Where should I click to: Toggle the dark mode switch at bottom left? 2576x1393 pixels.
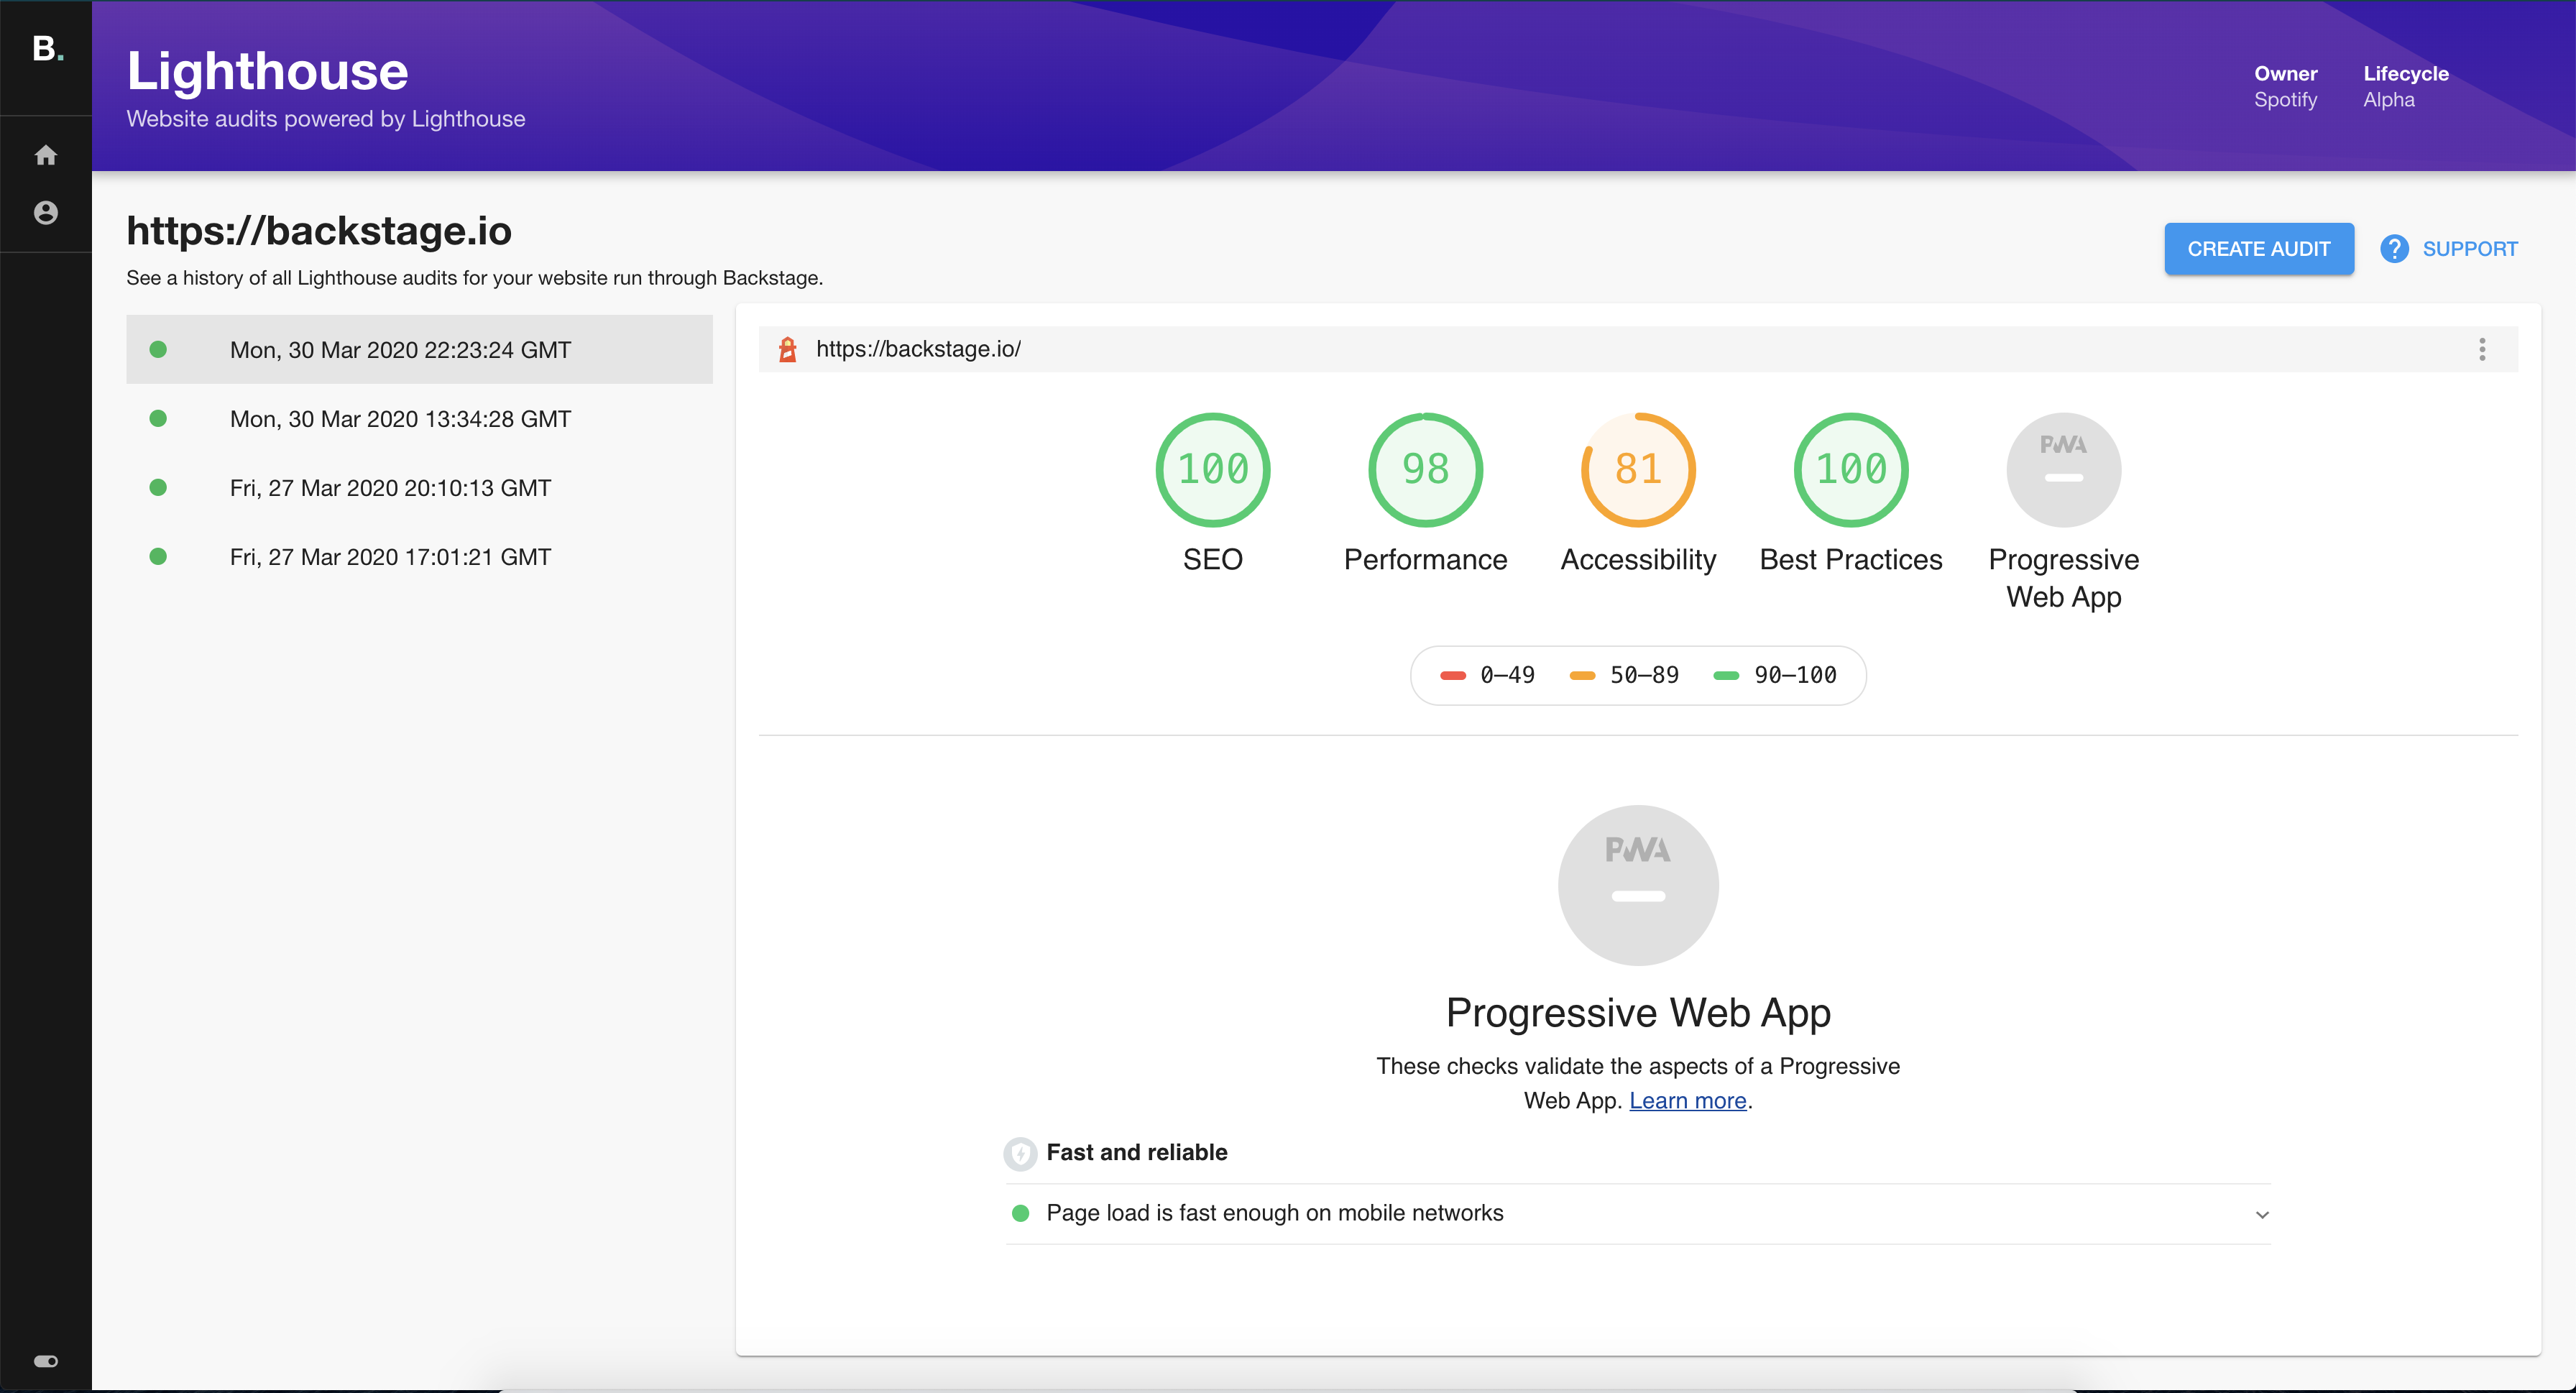coord(46,1362)
